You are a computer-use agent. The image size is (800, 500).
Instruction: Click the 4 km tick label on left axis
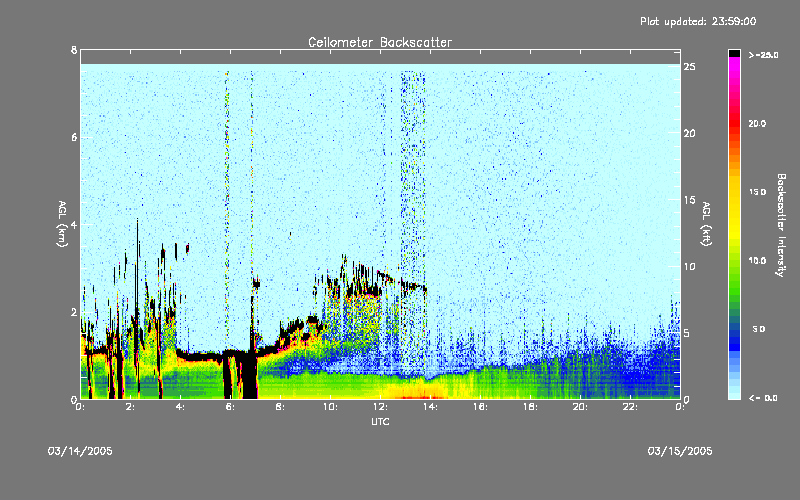(x=74, y=224)
